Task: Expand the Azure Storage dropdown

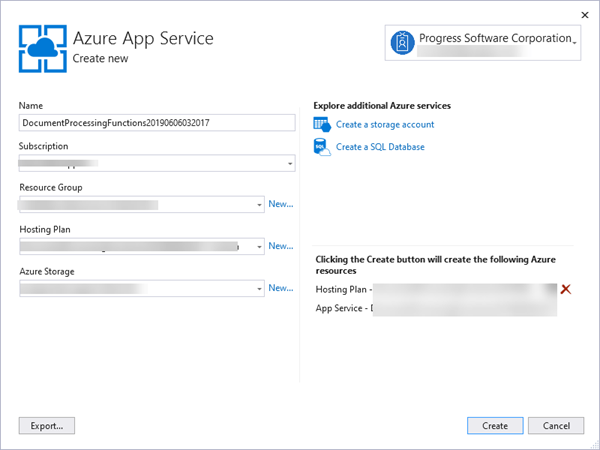Action: tap(259, 289)
